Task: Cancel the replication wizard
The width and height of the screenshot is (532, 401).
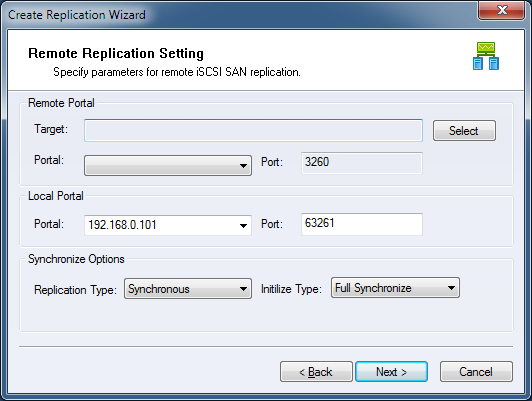Action: point(476,372)
